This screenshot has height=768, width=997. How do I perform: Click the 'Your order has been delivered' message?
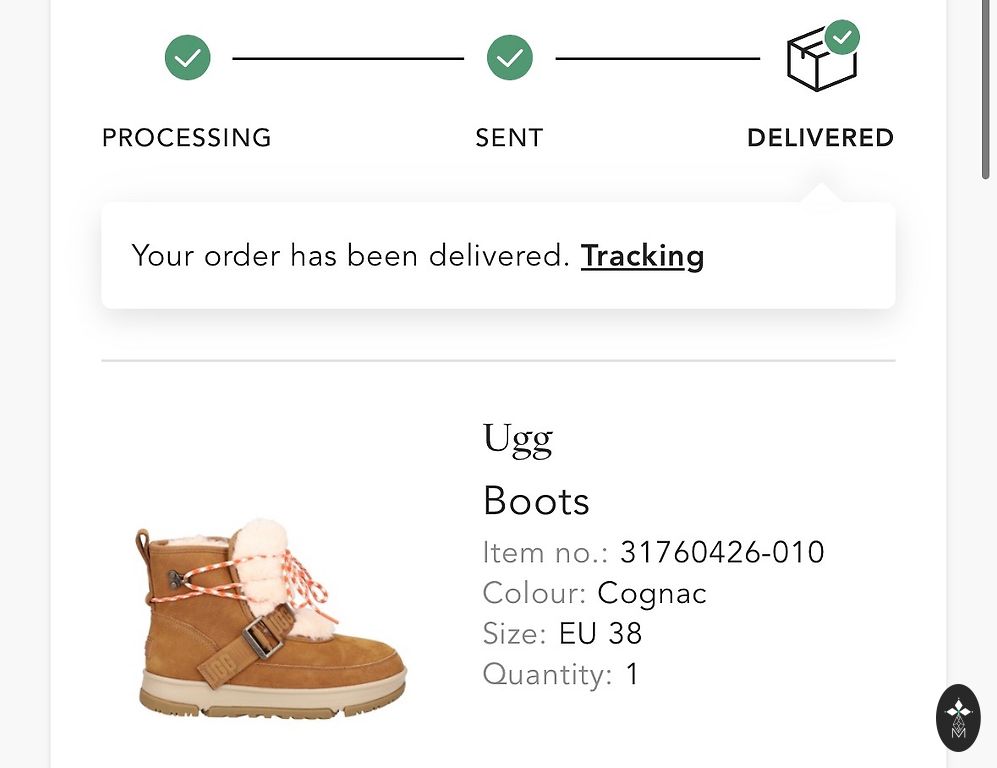pyautogui.click(x=350, y=256)
